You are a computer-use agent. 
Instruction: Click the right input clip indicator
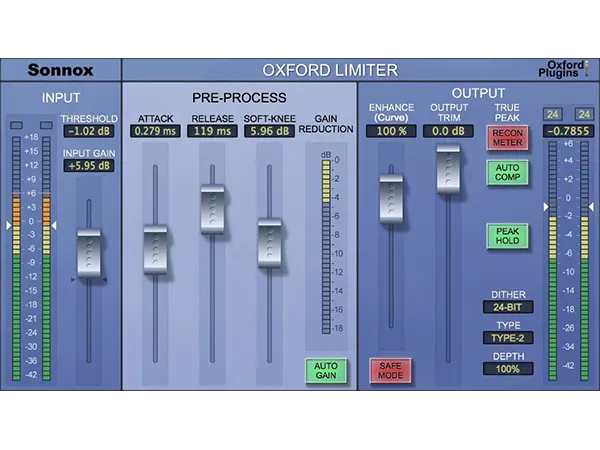tap(46, 125)
